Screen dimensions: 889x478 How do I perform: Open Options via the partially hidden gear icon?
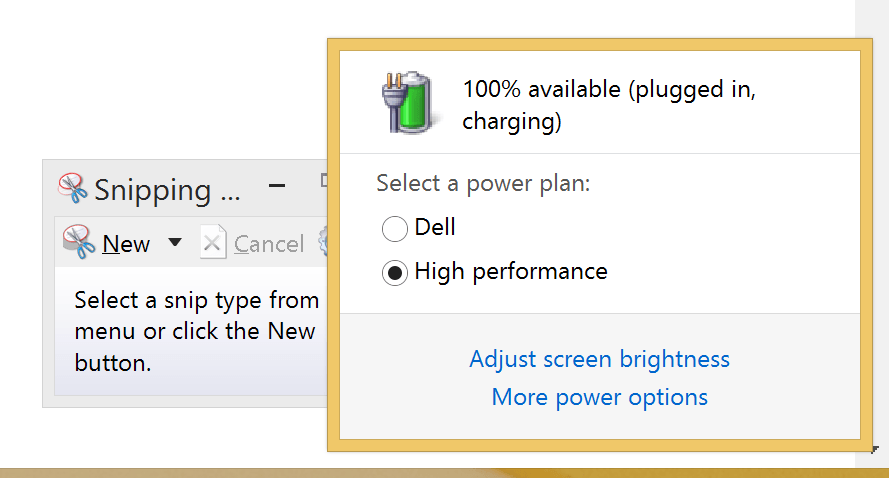click(x=323, y=242)
